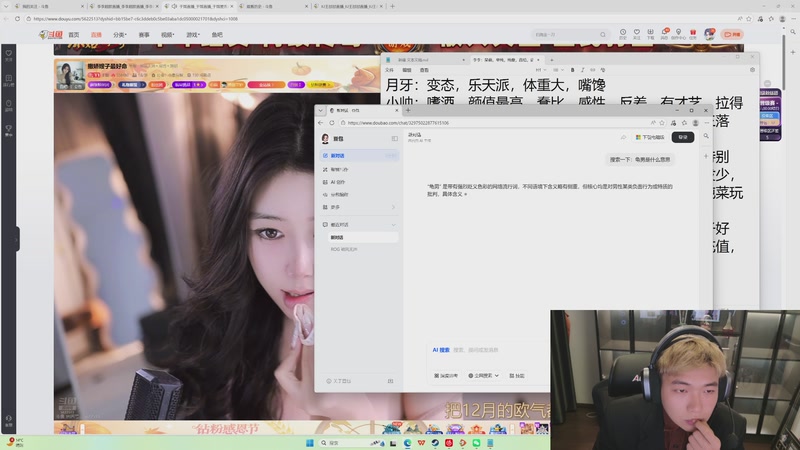Click the Douyu logo in site header
The image size is (800, 450).
(51, 35)
